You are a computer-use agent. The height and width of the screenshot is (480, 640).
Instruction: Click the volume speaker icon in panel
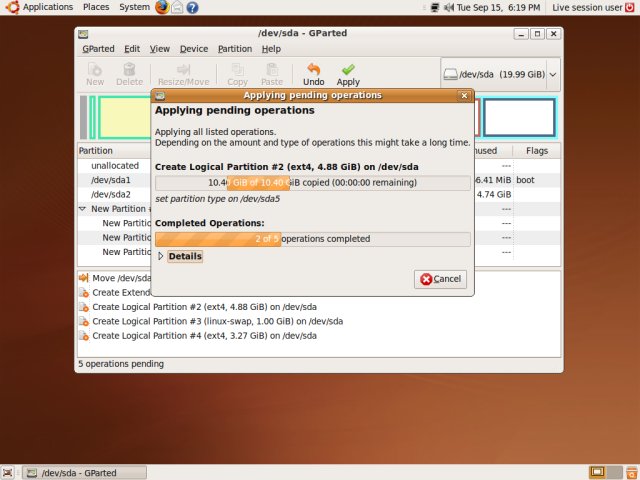tap(449, 7)
